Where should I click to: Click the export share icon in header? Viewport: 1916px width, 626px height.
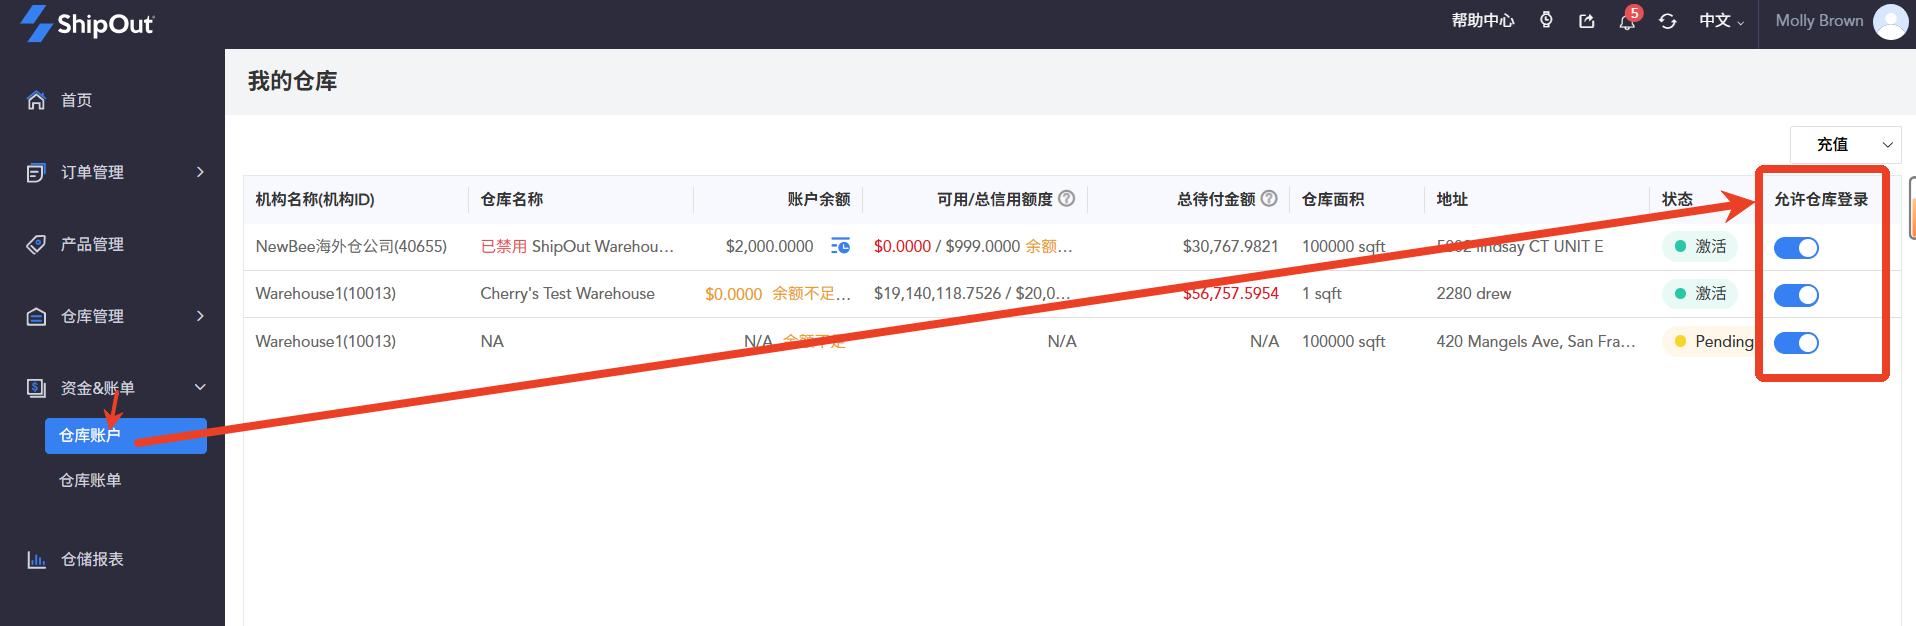(1587, 21)
